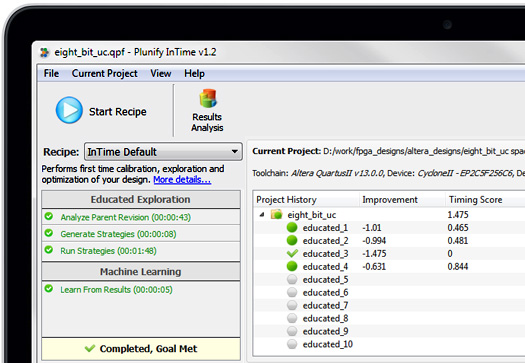Click green status dot beside educated_4
This screenshot has height=363, width=525.
[x=292, y=267]
